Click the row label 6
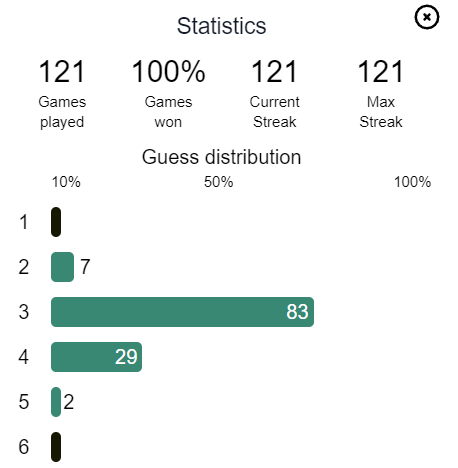The image size is (458, 468). (24, 447)
